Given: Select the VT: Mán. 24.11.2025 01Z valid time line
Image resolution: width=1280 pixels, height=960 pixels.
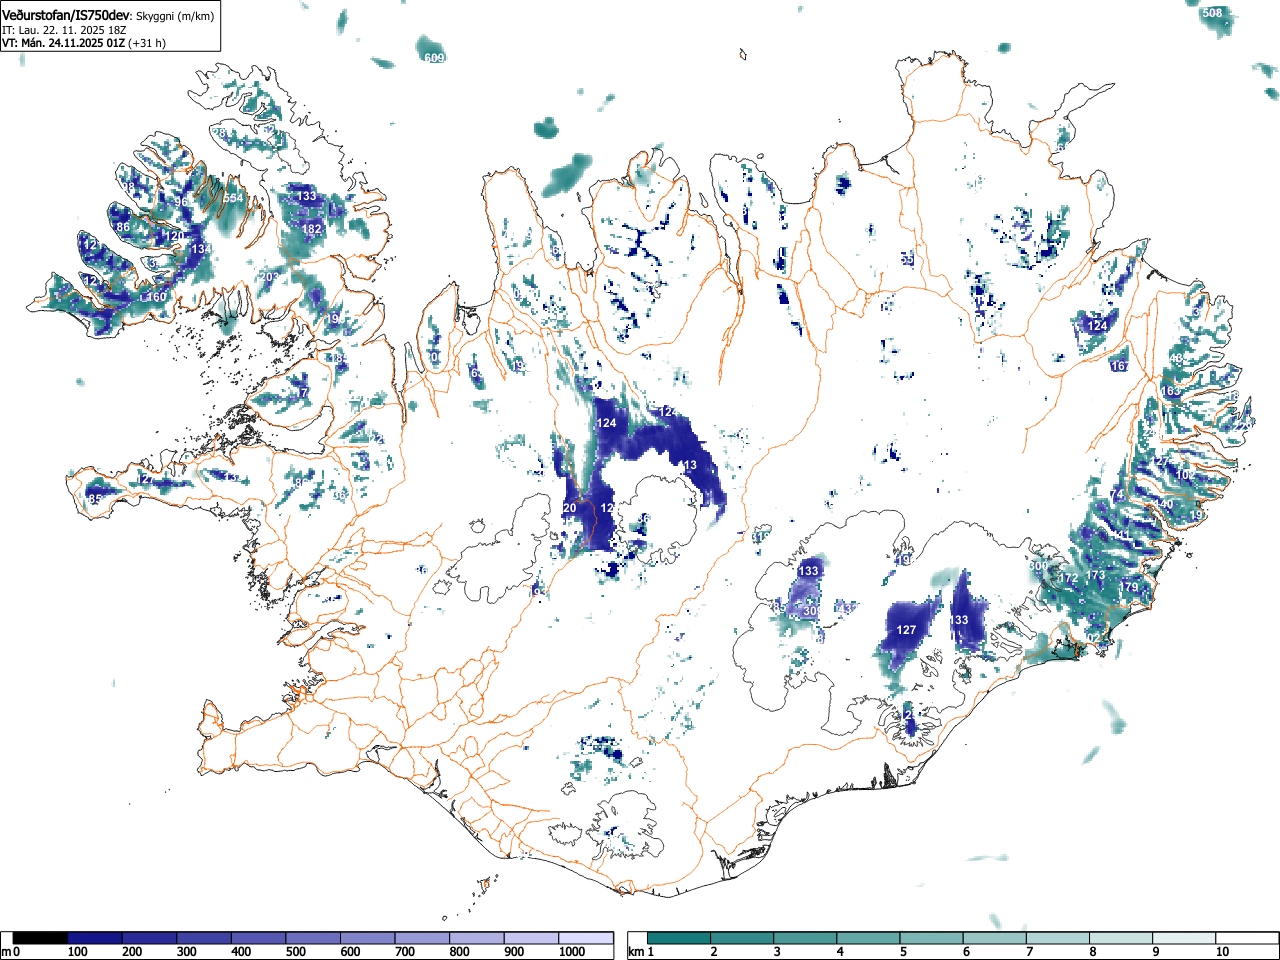Looking at the screenshot, I should 84,43.
